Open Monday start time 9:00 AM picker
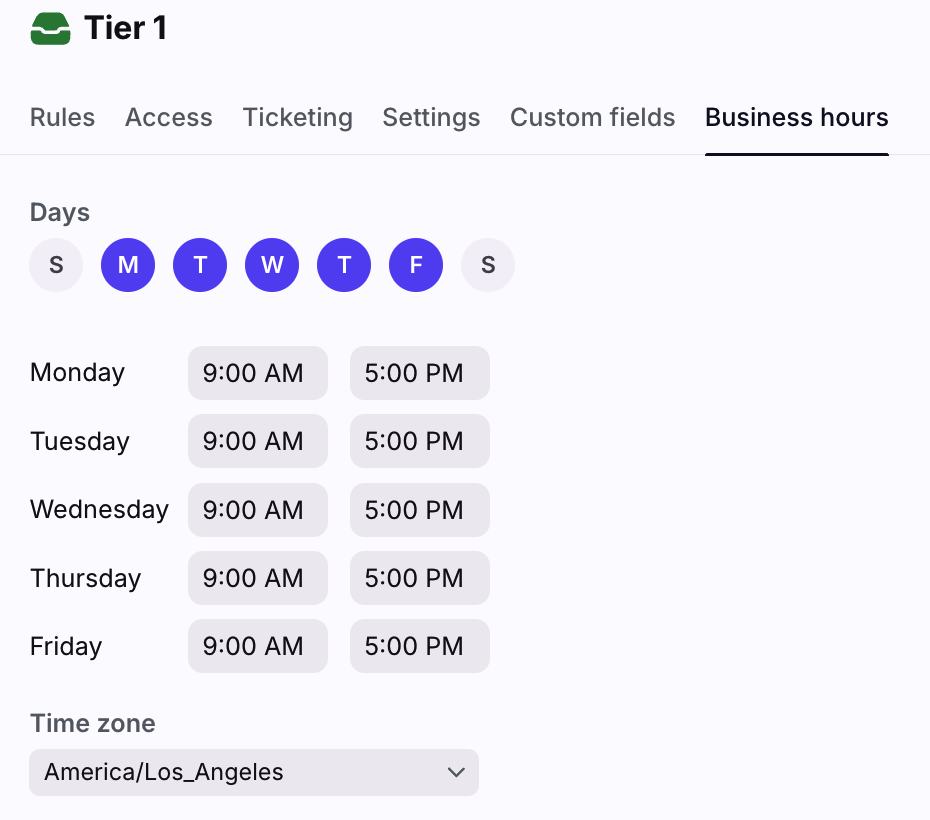Screen dimensions: 930x820 coord(258,373)
